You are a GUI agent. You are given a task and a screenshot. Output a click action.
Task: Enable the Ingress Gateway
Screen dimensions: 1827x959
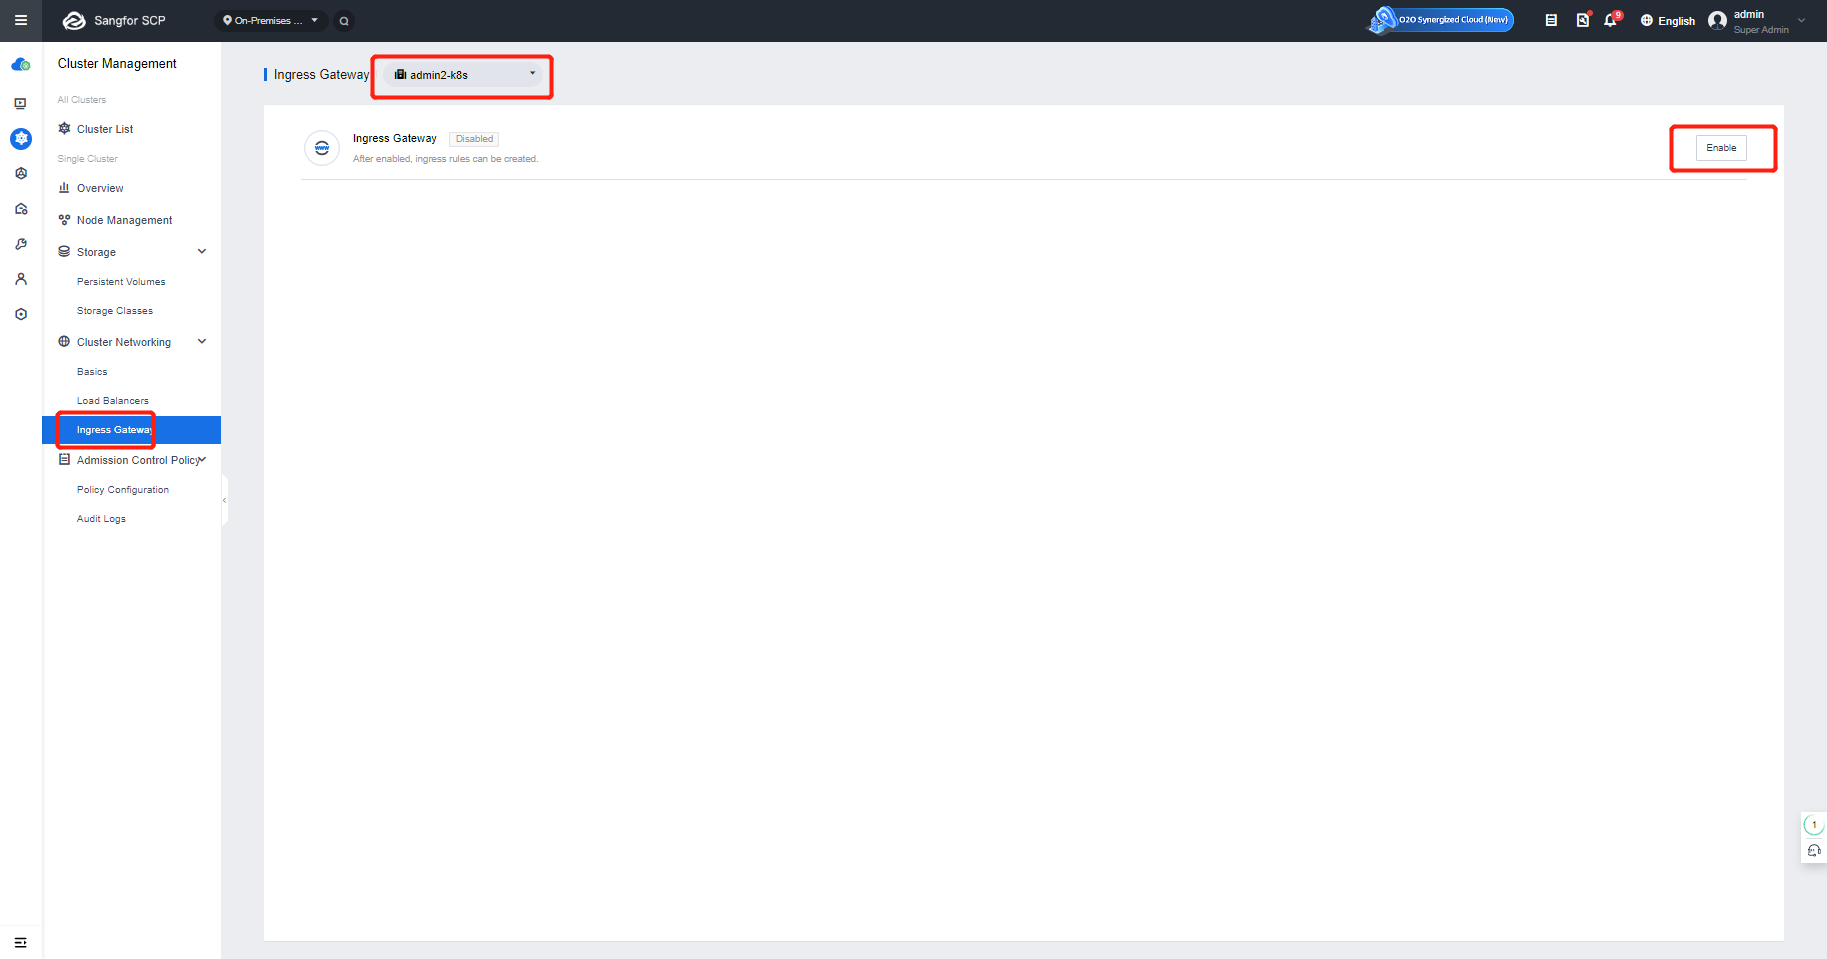coord(1721,148)
